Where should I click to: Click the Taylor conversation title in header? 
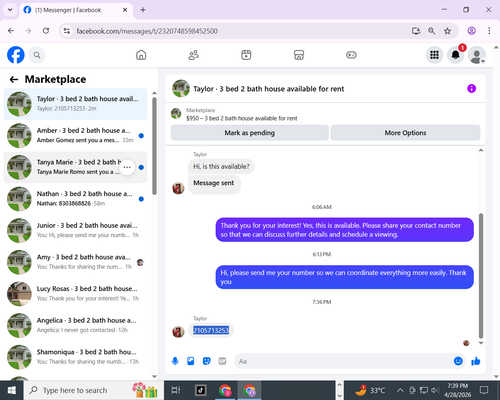click(x=268, y=89)
